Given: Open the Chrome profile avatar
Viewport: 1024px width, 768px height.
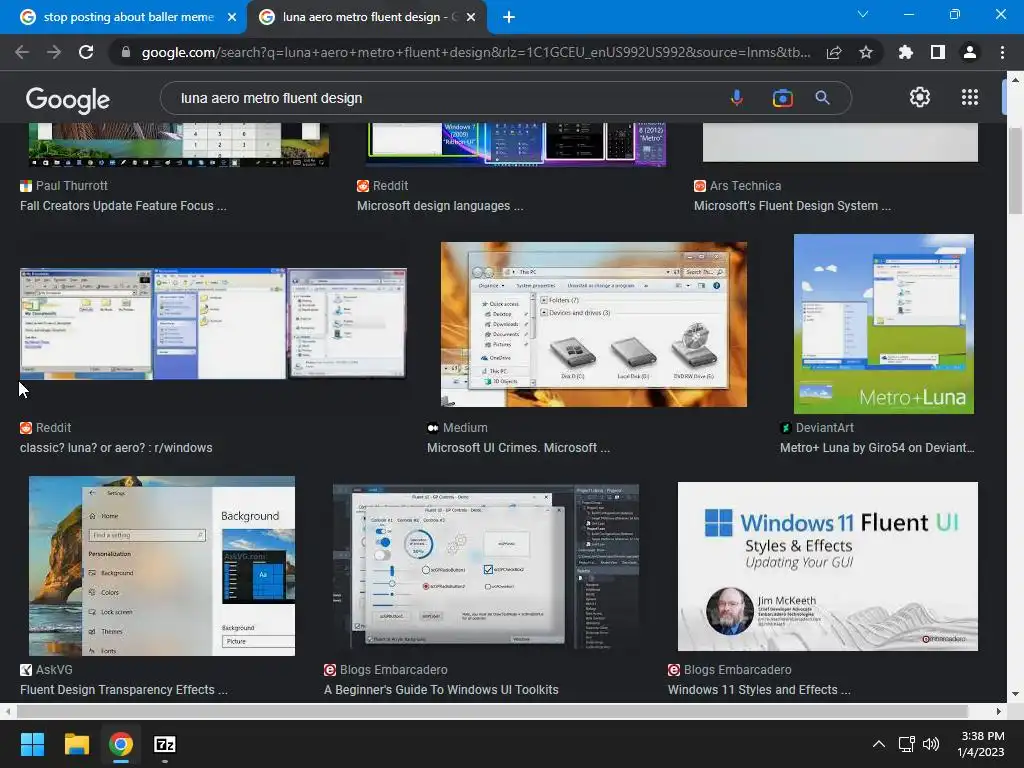Looking at the screenshot, I should [x=970, y=52].
